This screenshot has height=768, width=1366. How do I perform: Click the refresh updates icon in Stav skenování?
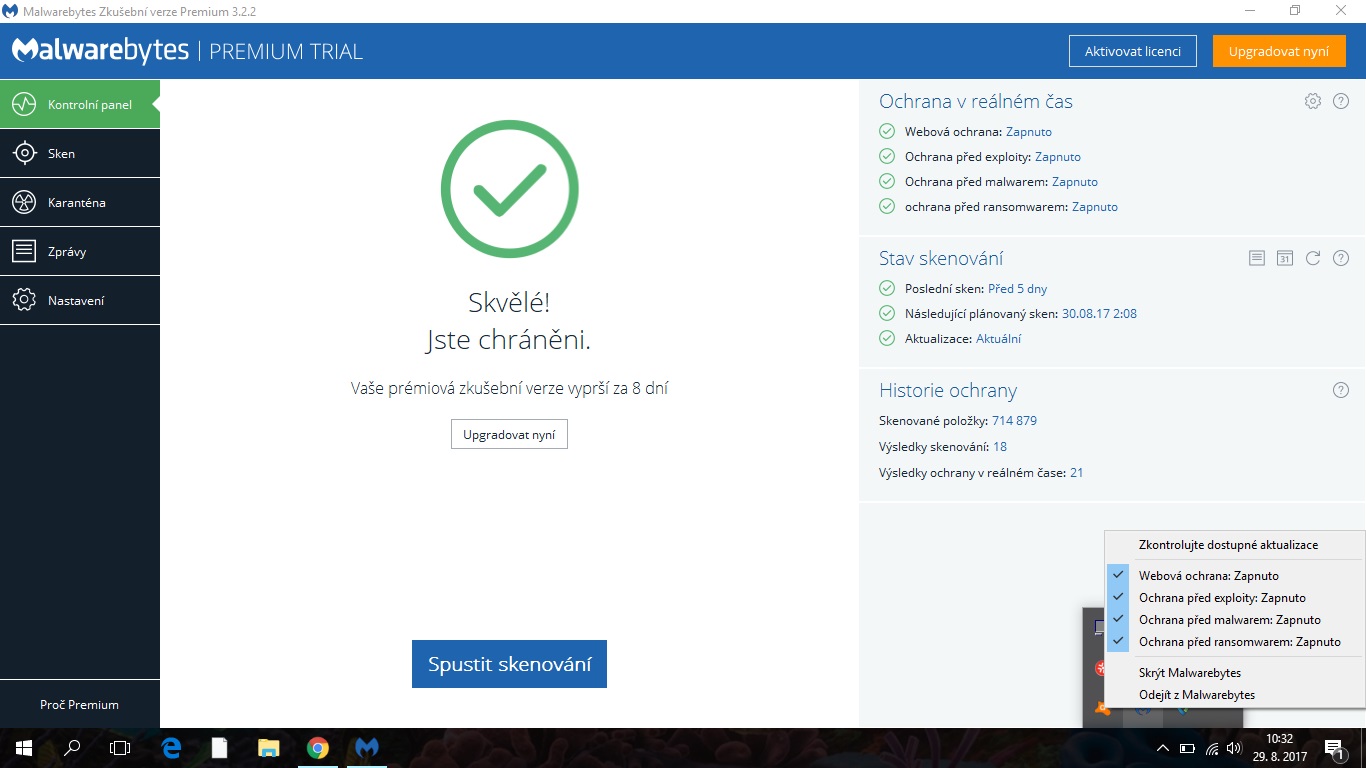1313,258
